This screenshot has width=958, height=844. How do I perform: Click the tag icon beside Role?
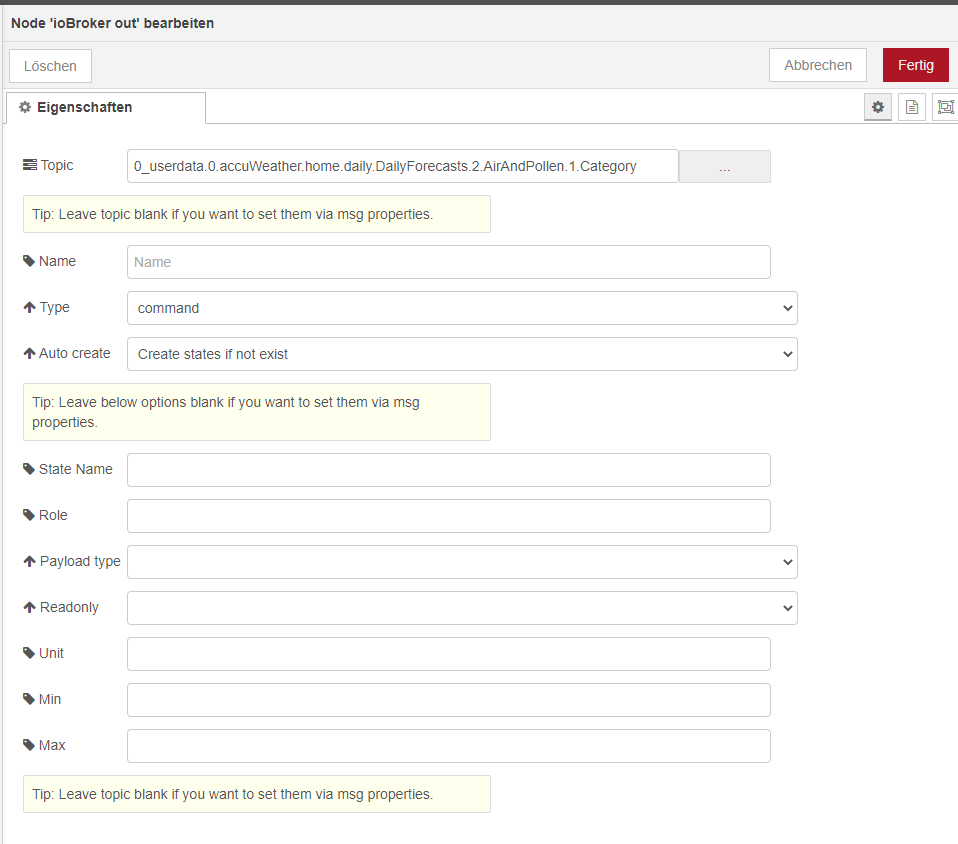tap(29, 515)
